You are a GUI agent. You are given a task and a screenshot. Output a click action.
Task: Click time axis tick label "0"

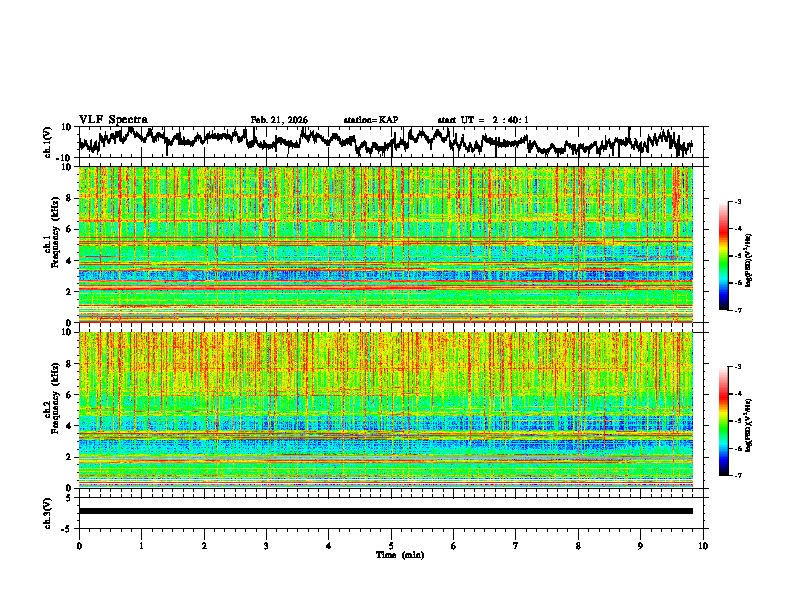(79, 546)
